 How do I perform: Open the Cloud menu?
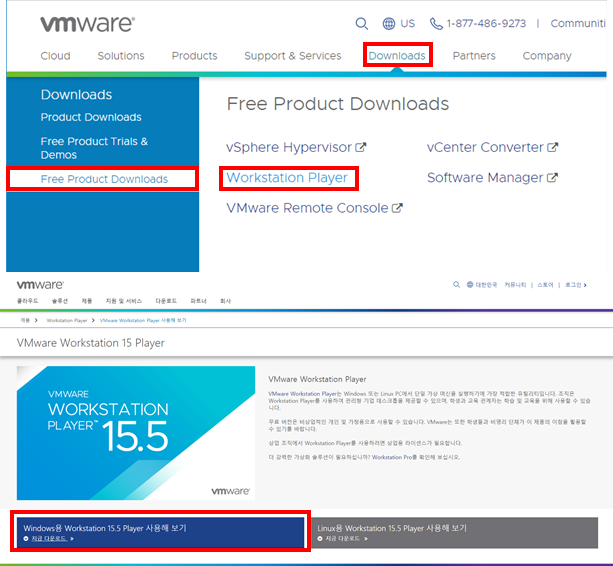tap(56, 56)
